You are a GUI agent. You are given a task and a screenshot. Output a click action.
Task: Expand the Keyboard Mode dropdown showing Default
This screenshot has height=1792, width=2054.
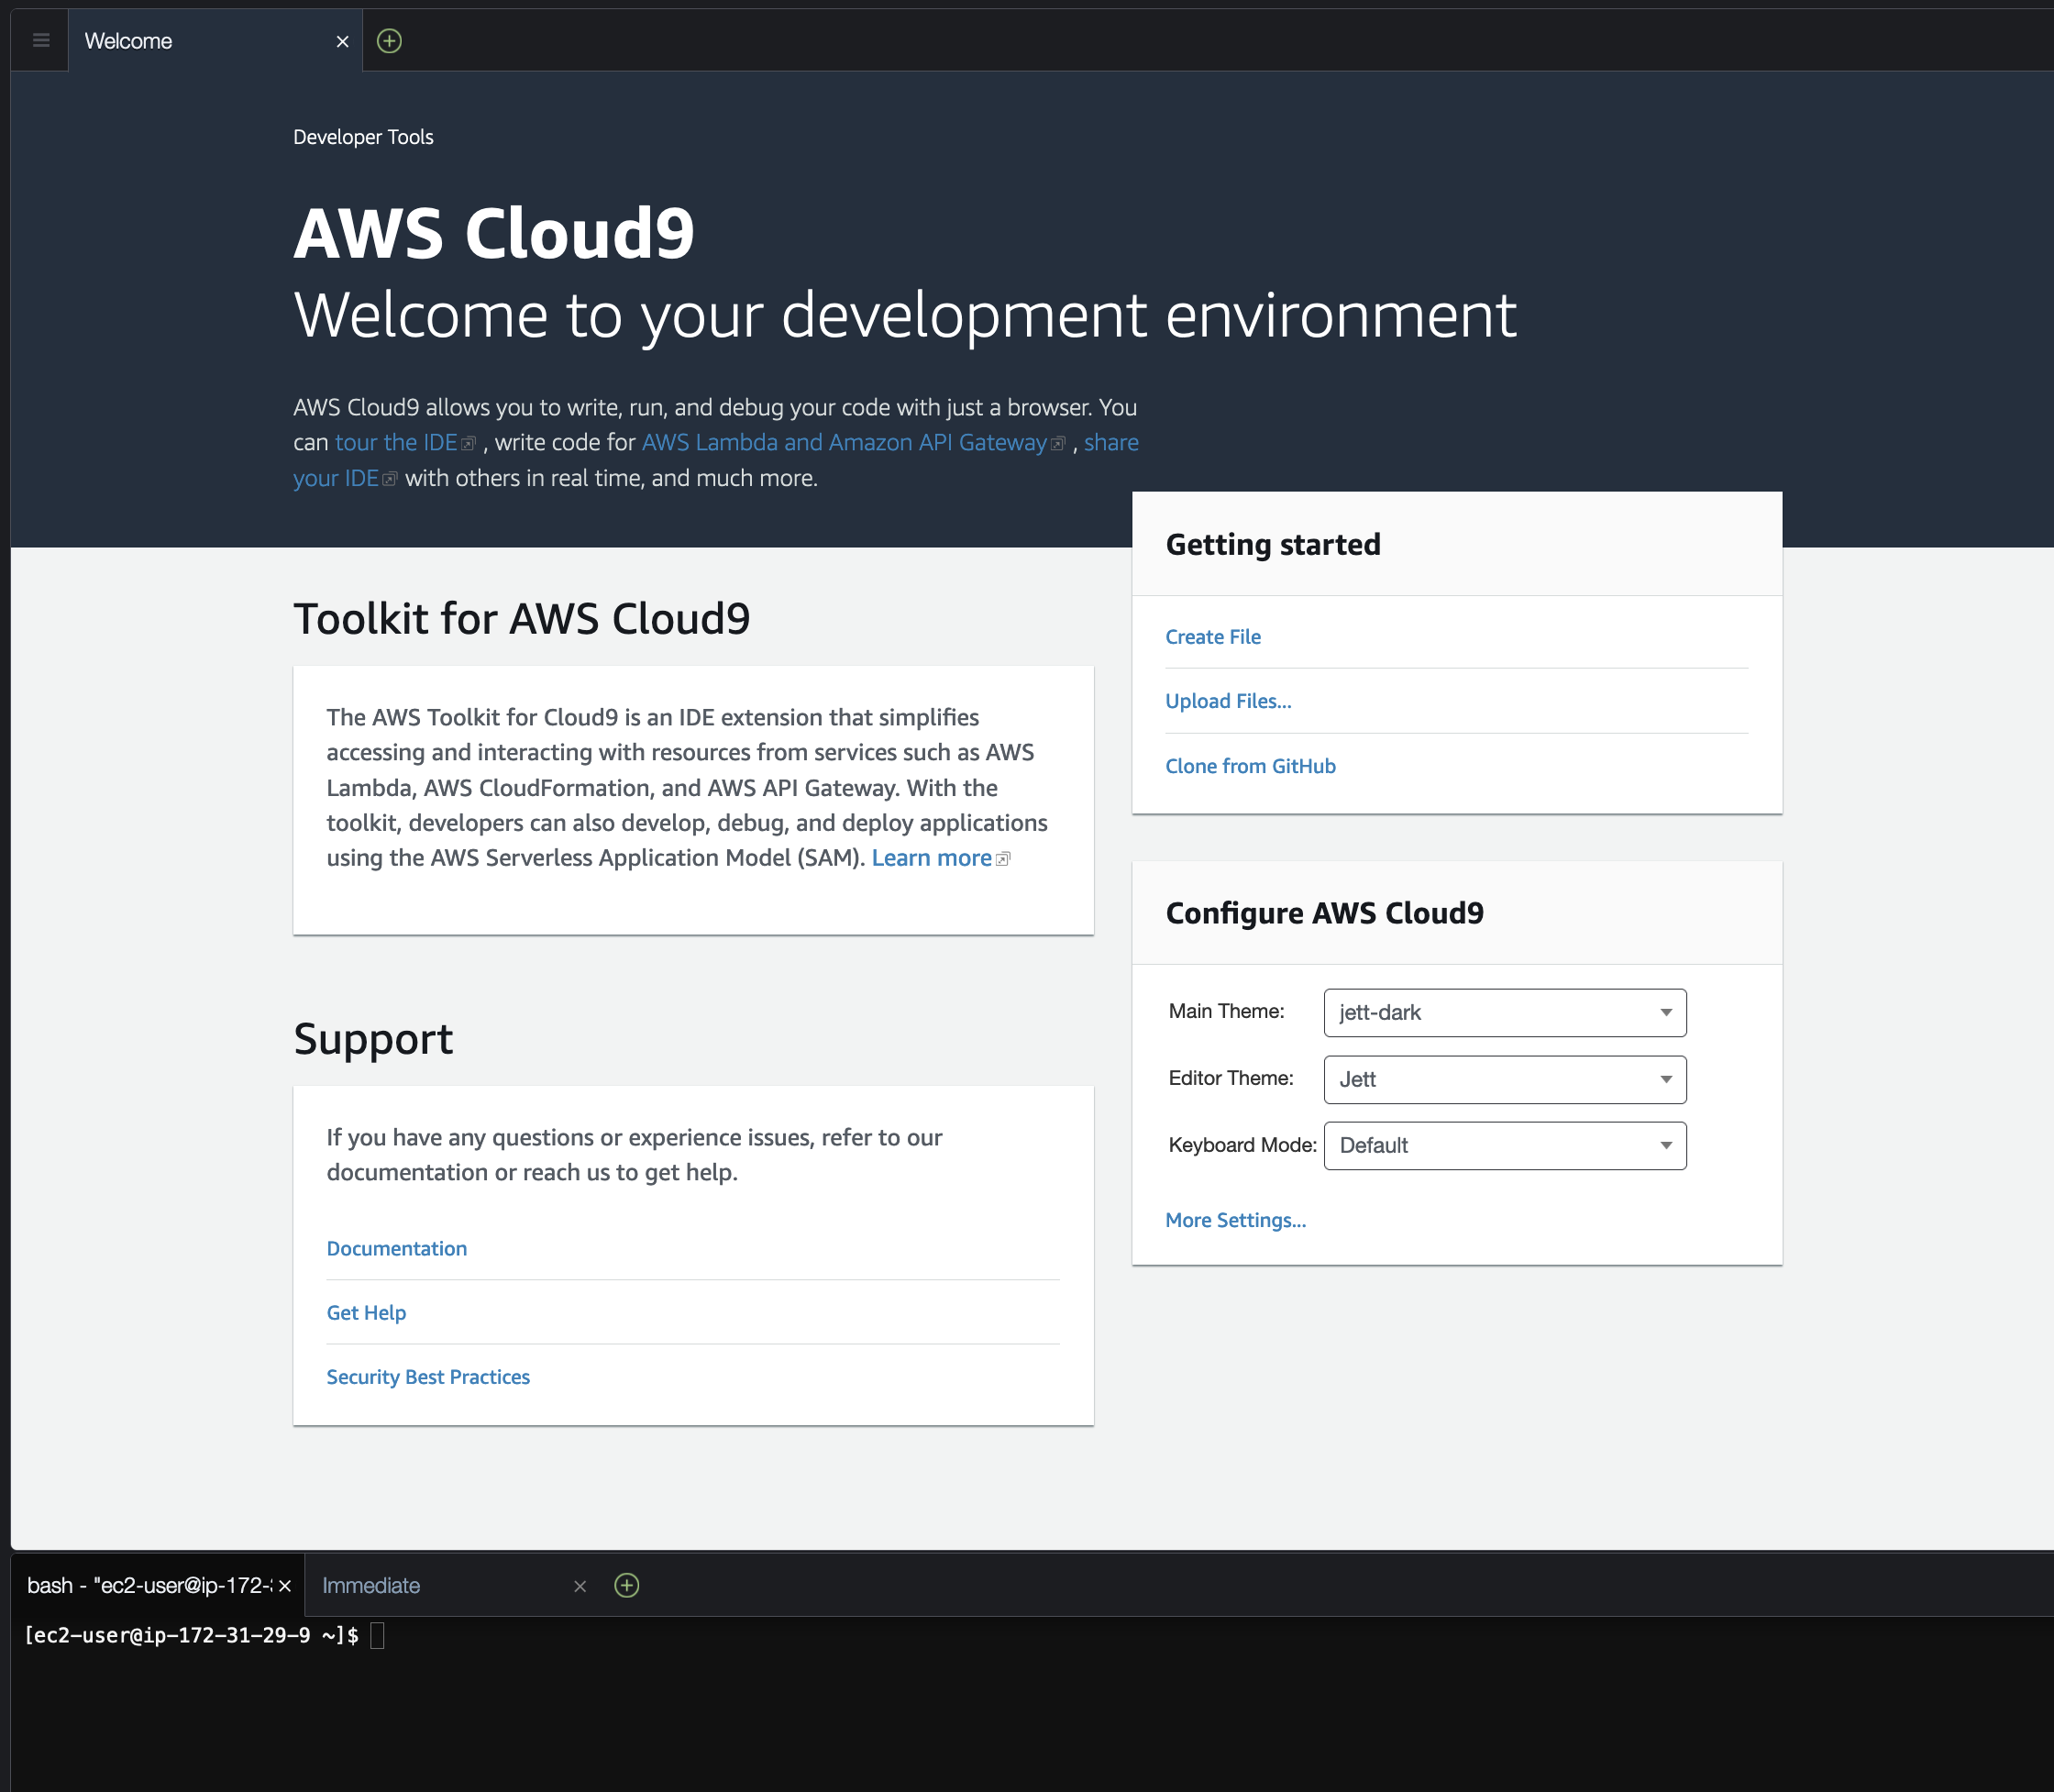pos(1505,1145)
